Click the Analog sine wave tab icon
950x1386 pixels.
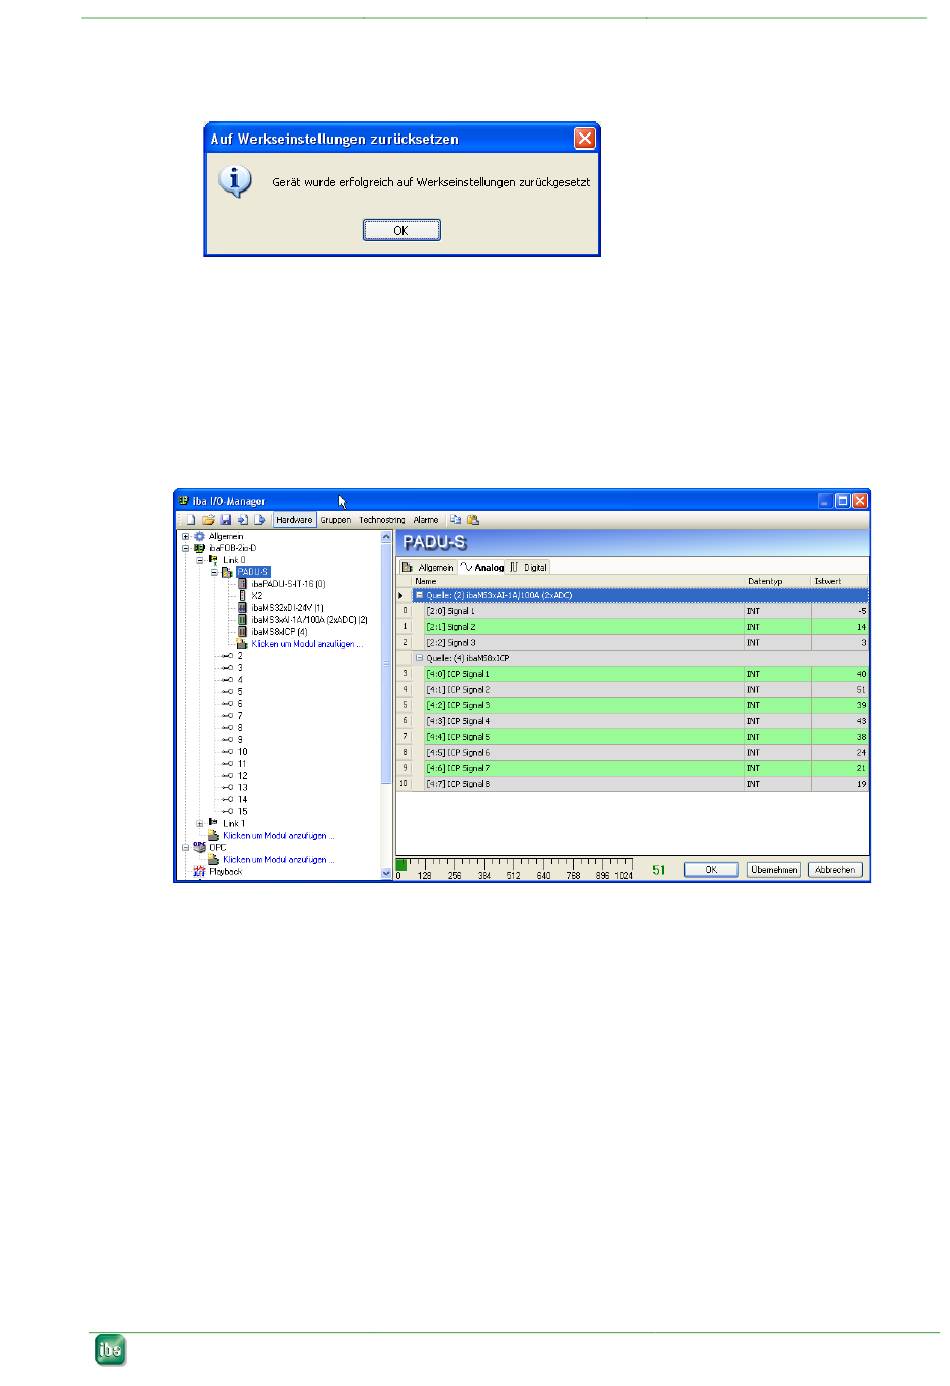pyautogui.click(x=466, y=567)
